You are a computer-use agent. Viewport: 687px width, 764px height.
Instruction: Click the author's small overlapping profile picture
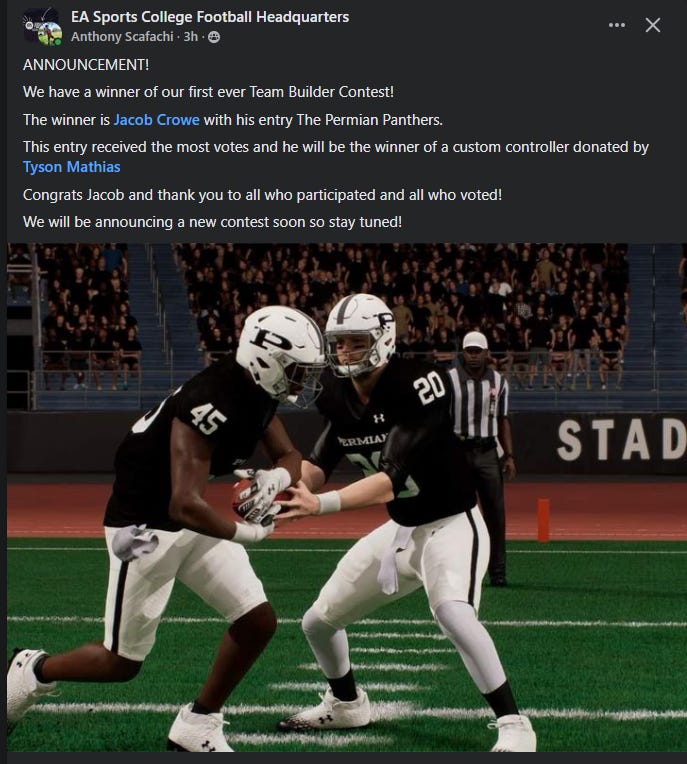click(x=50, y=35)
